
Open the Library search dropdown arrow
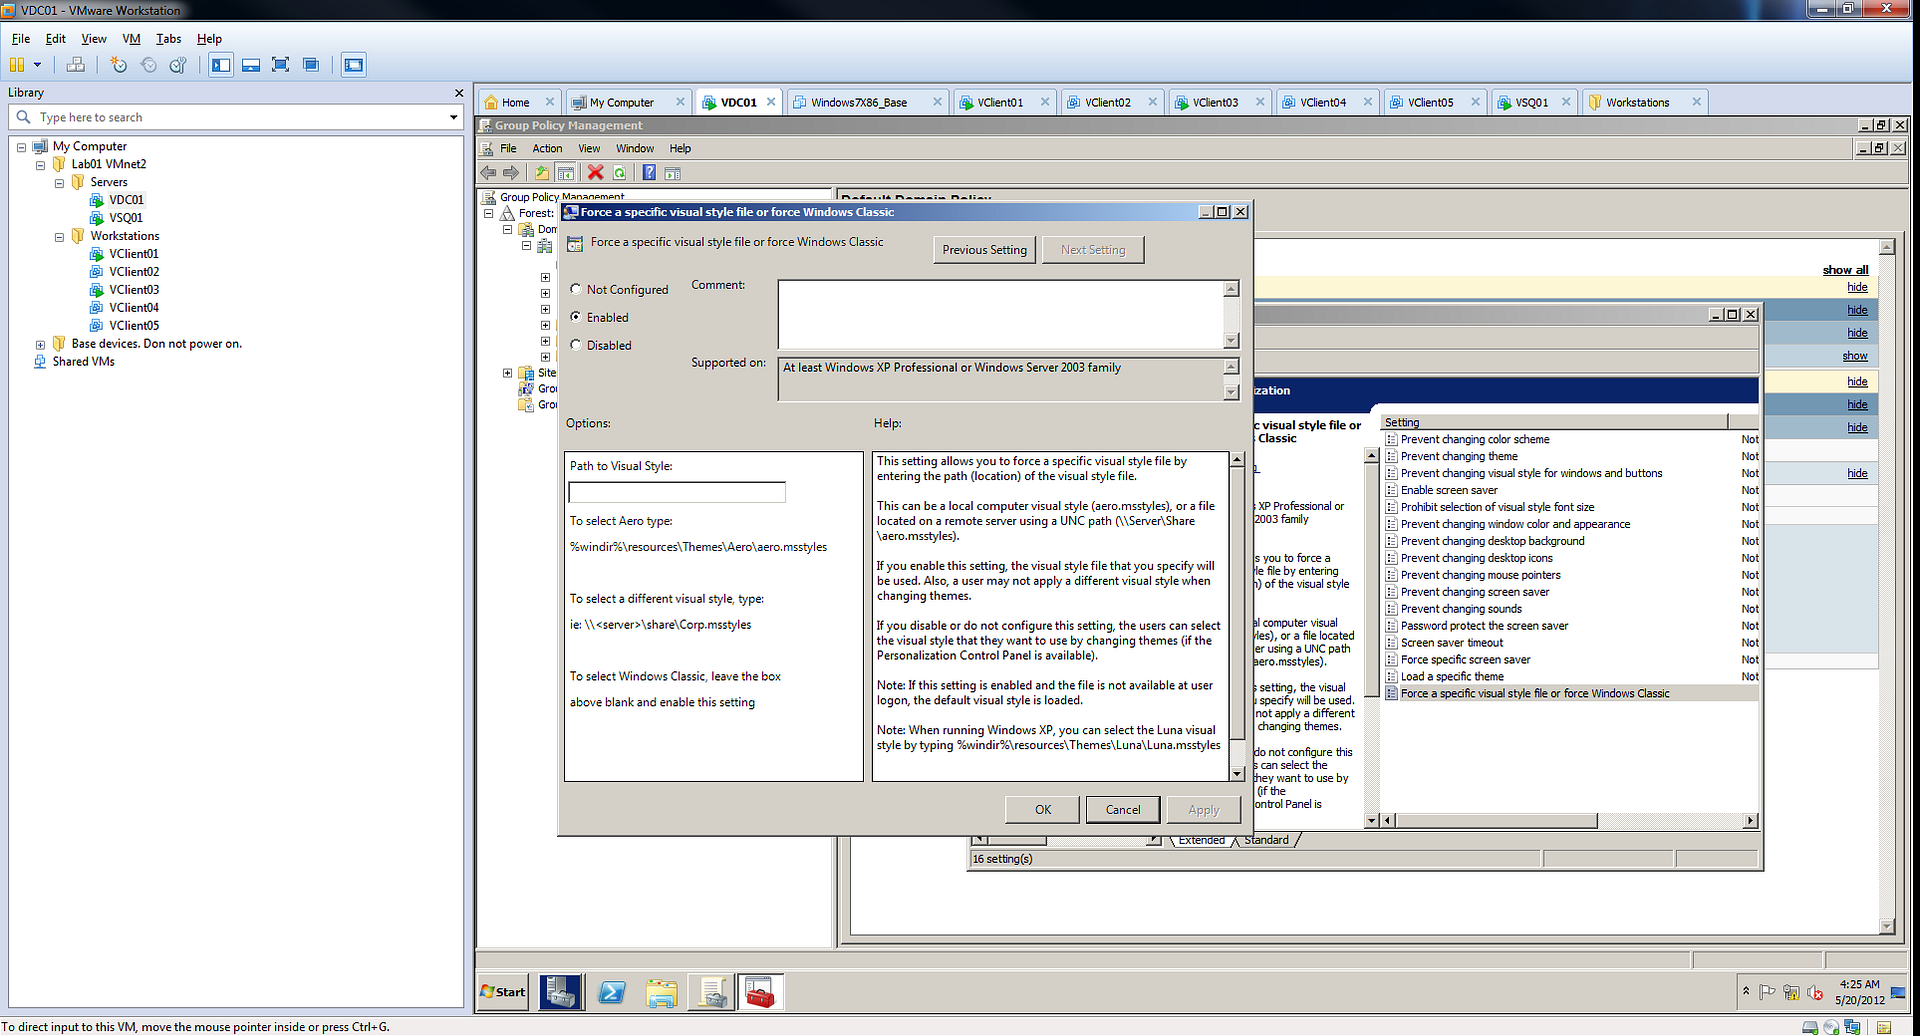point(454,117)
